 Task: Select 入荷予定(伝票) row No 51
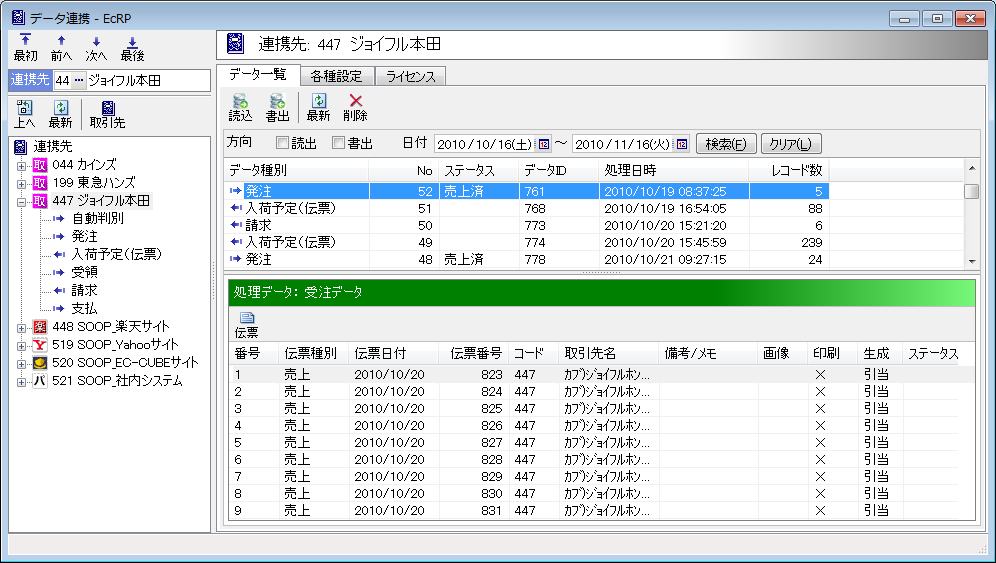coord(528,208)
